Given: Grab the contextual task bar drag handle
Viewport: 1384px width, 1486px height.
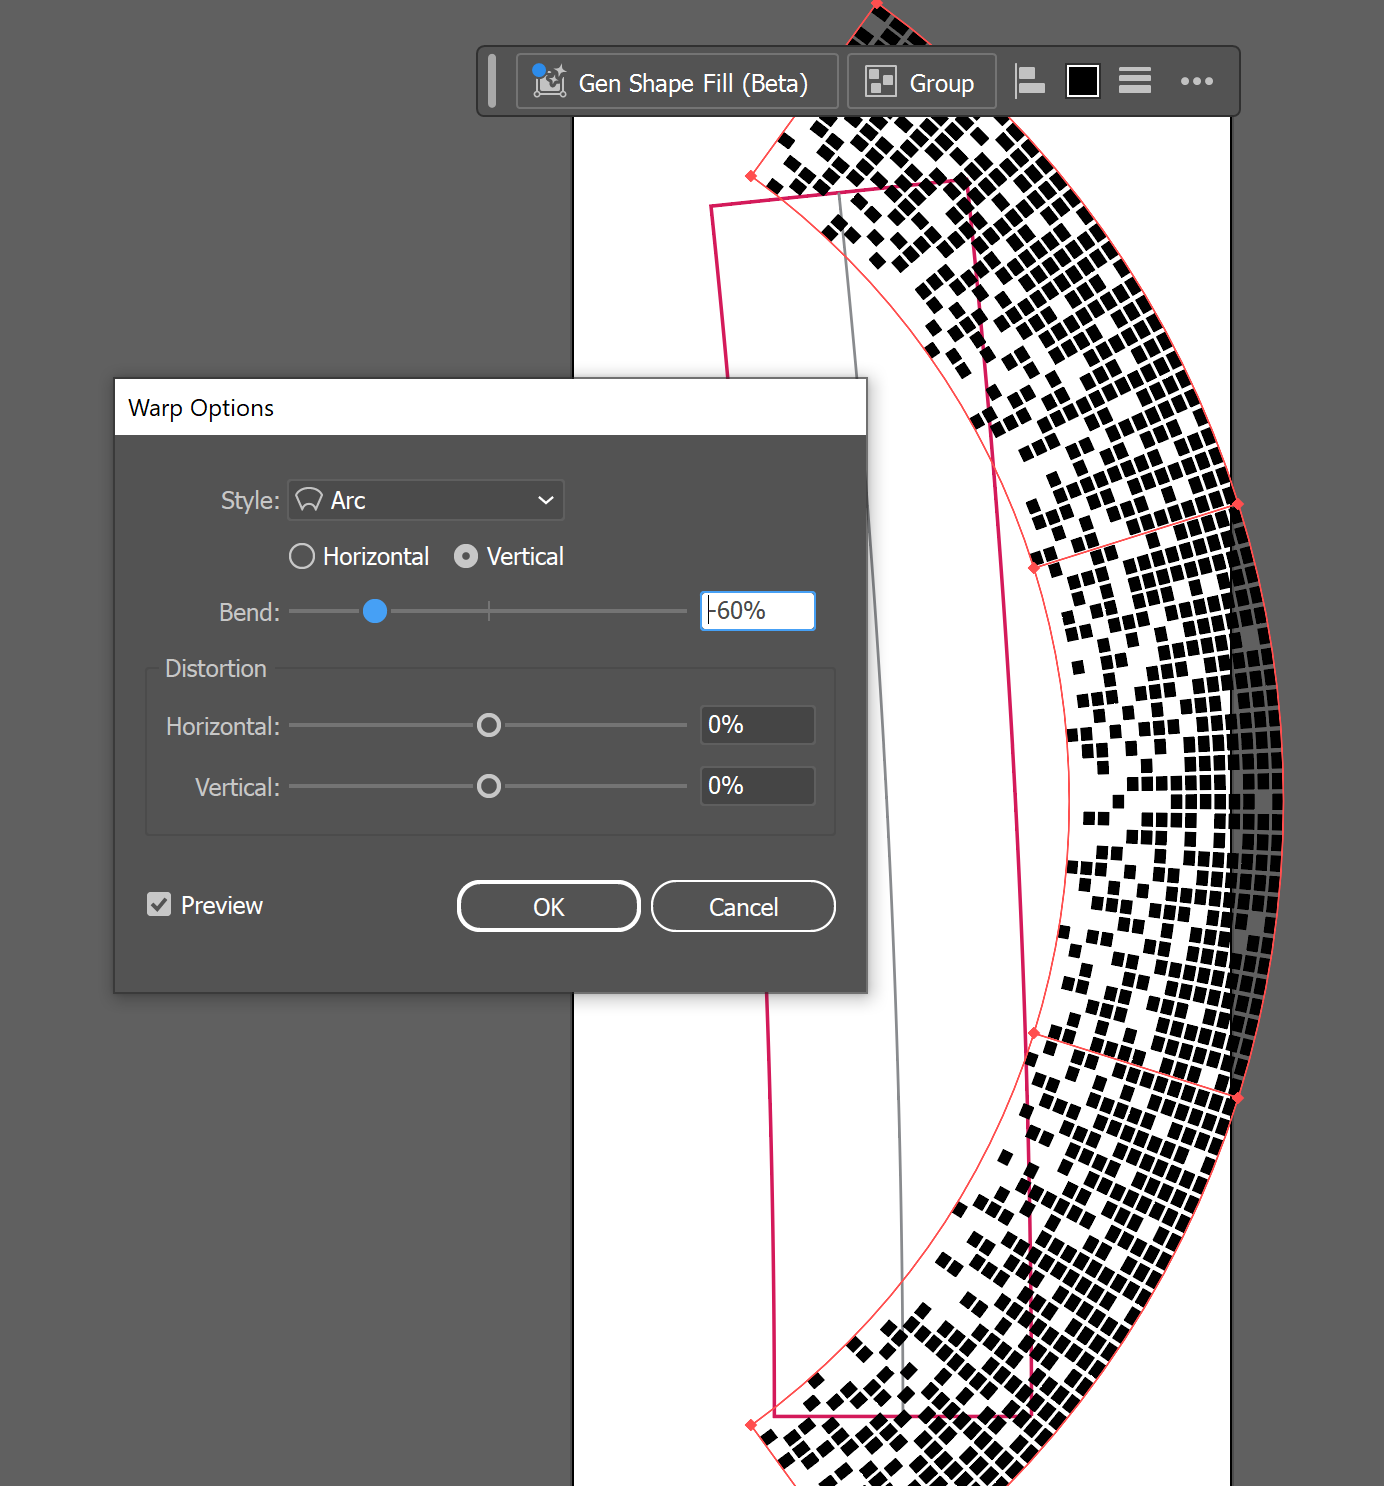Looking at the screenshot, I should click(x=492, y=81).
